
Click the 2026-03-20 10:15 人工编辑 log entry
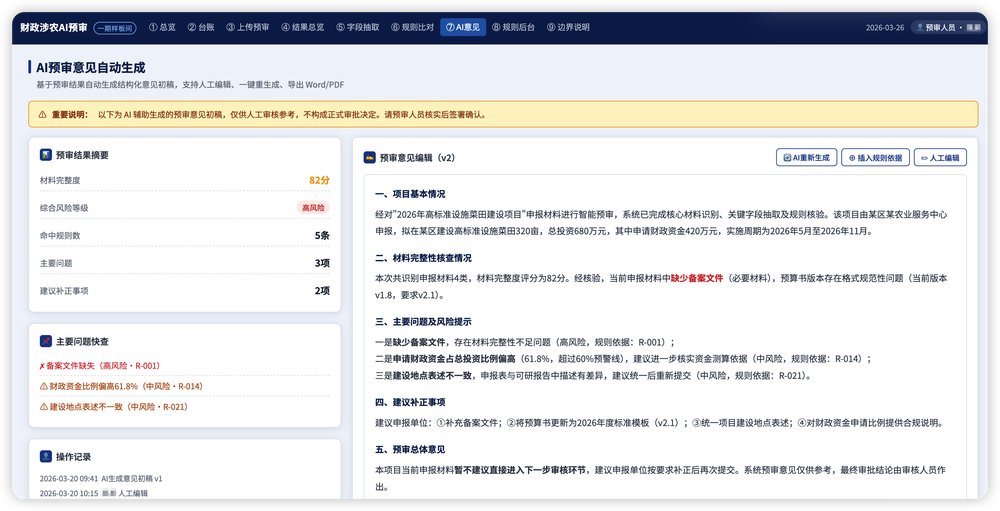(x=94, y=493)
